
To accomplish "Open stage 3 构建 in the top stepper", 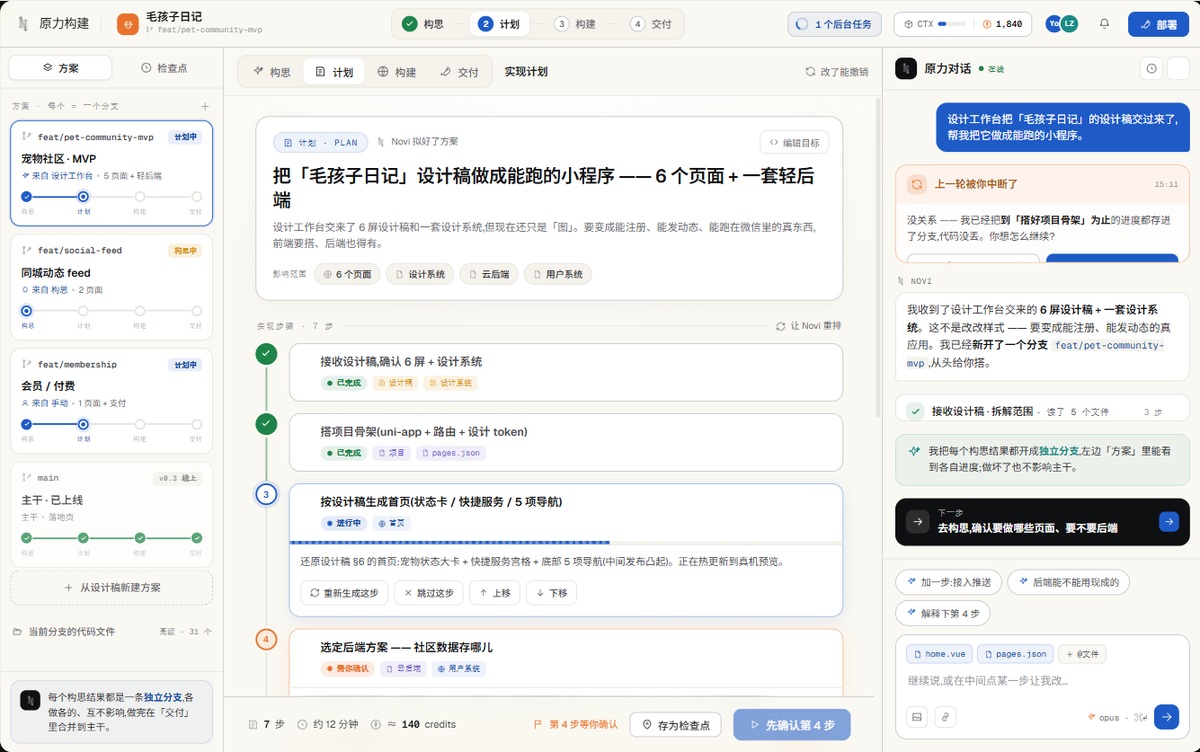I will tap(575, 24).
